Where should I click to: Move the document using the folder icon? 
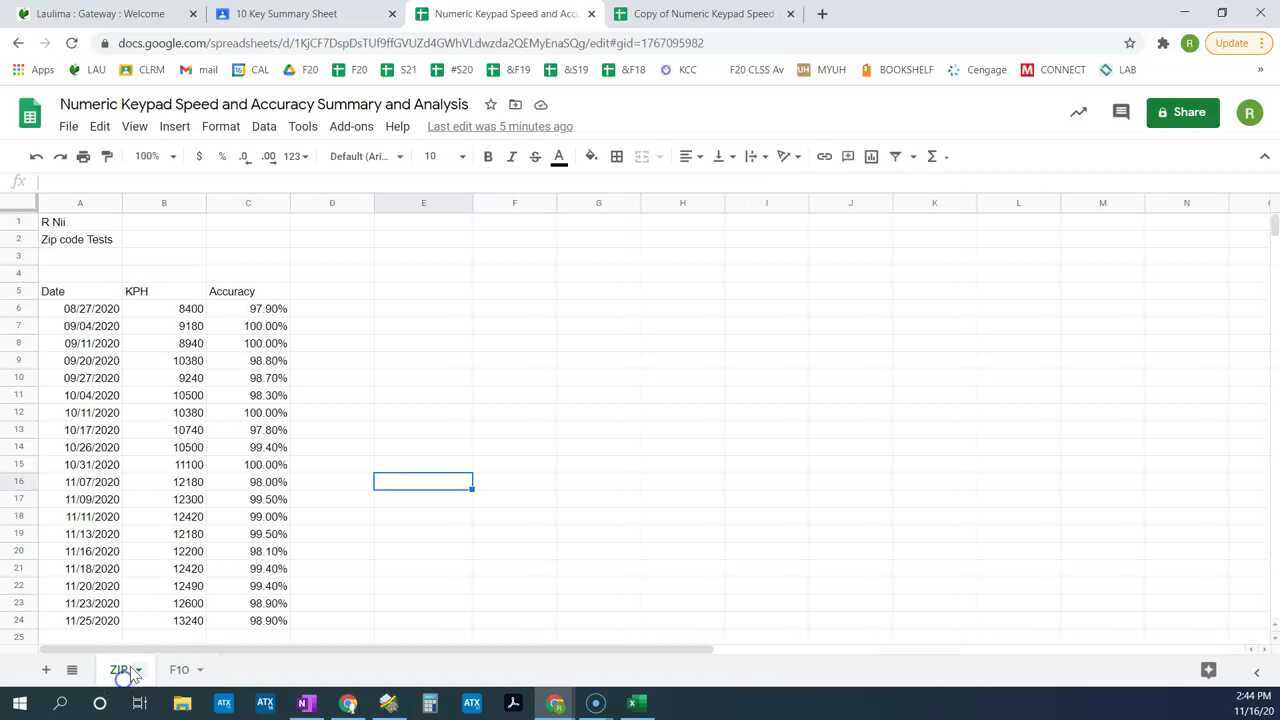516,105
